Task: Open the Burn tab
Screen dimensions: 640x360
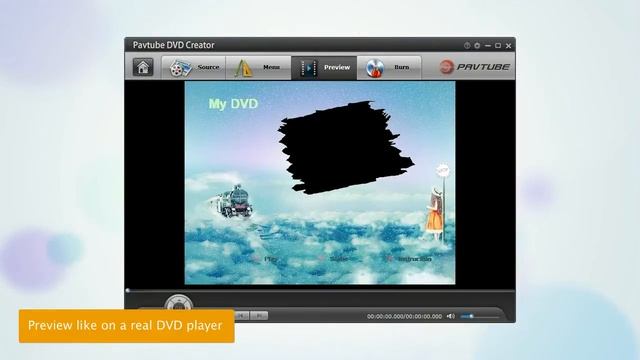Action: (x=389, y=67)
